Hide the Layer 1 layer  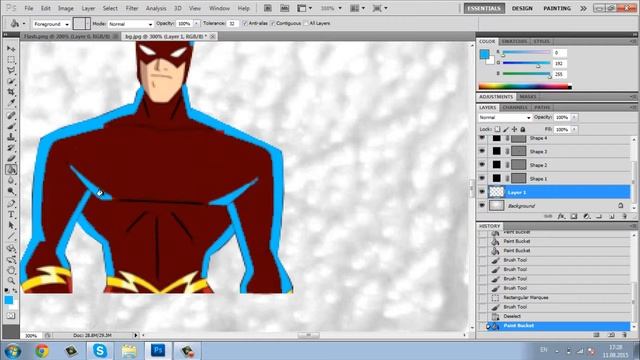pos(482,192)
